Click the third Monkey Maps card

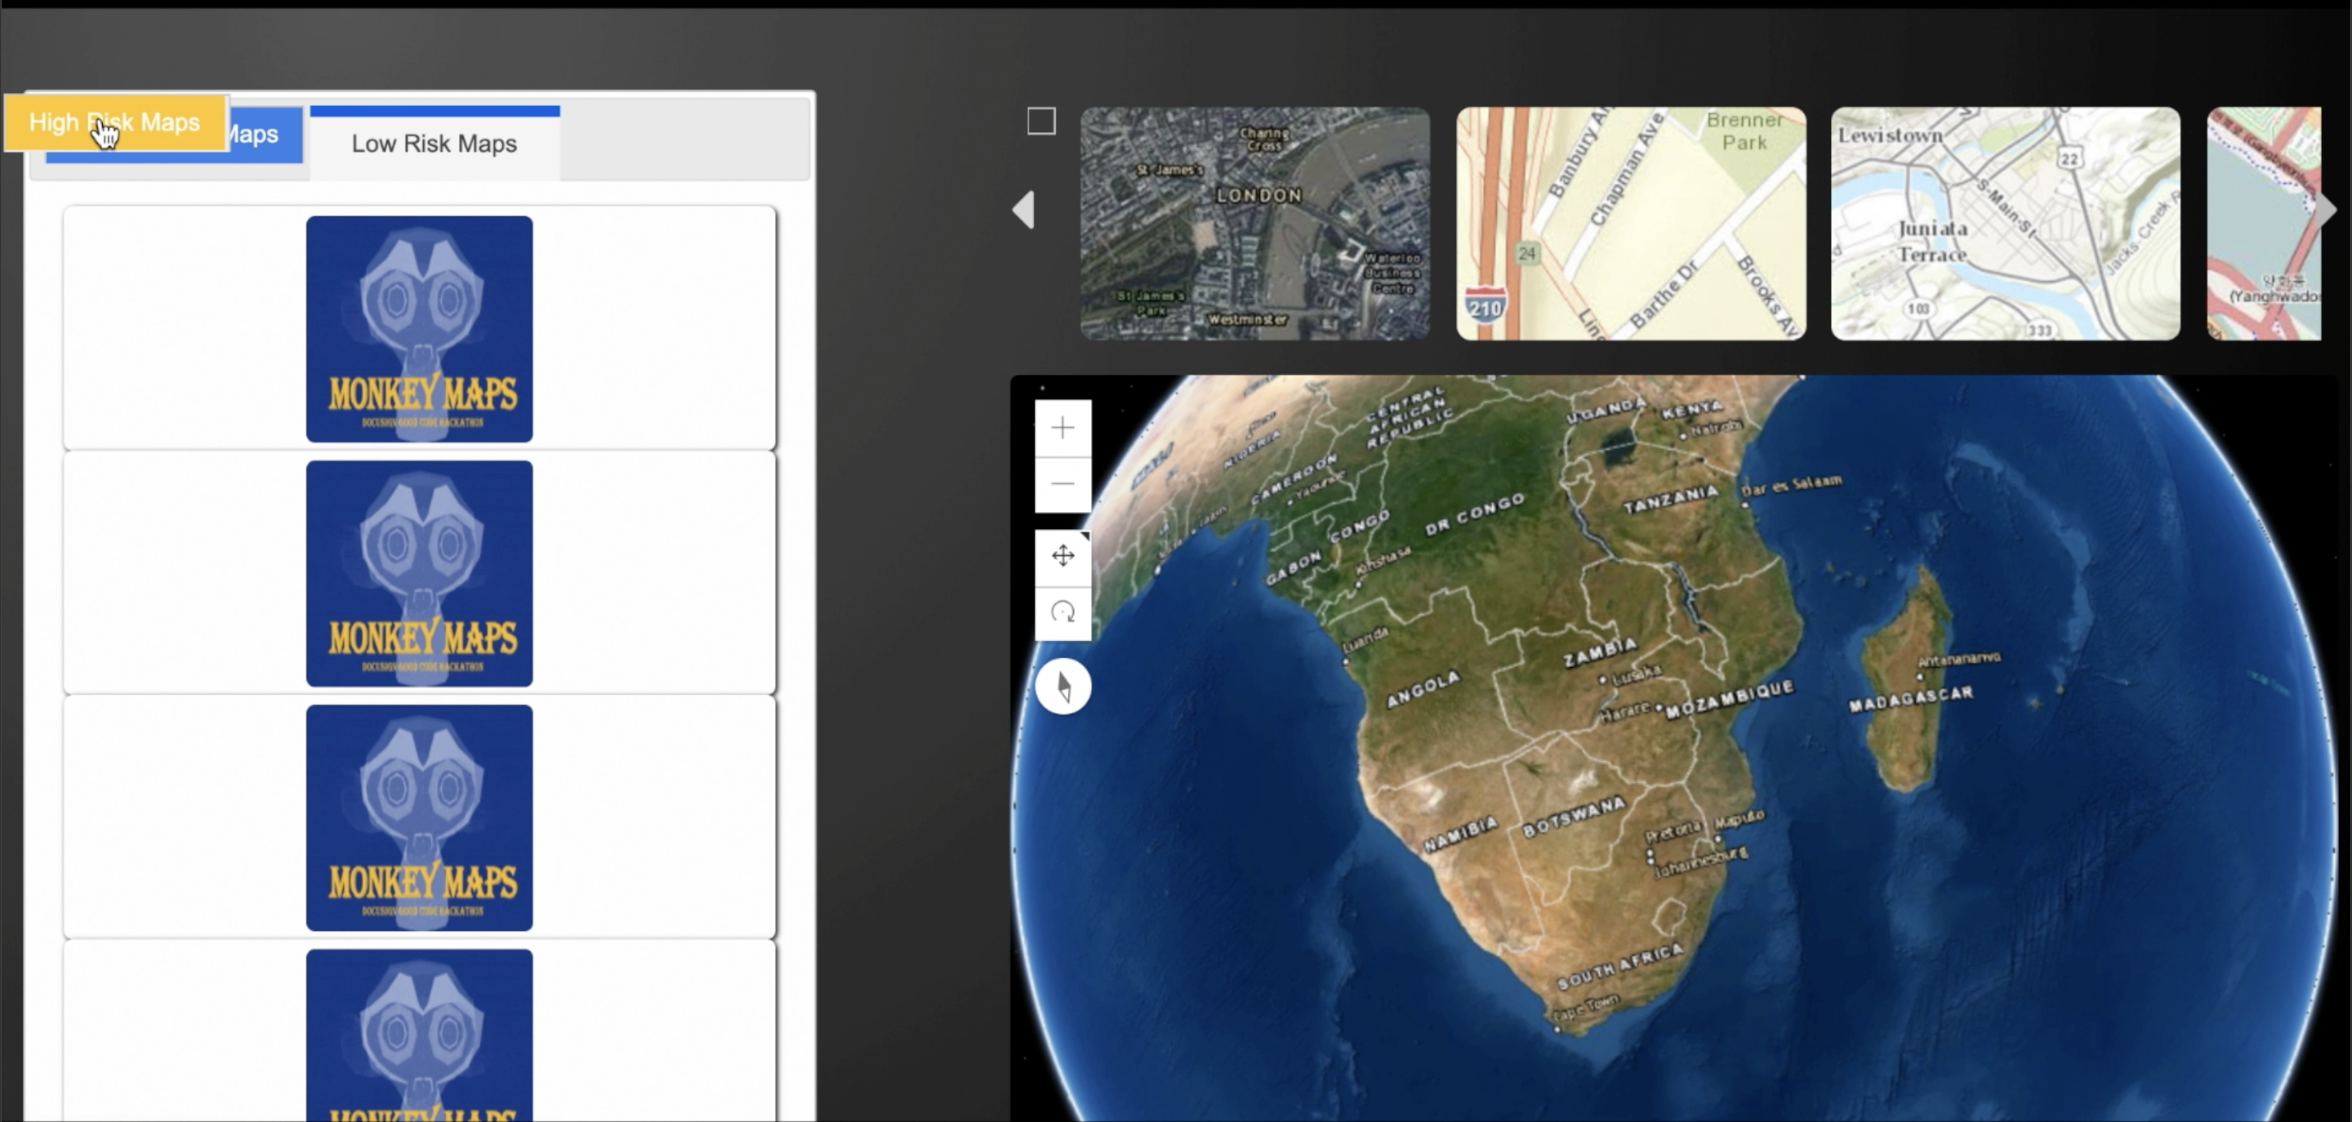tap(419, 817)
